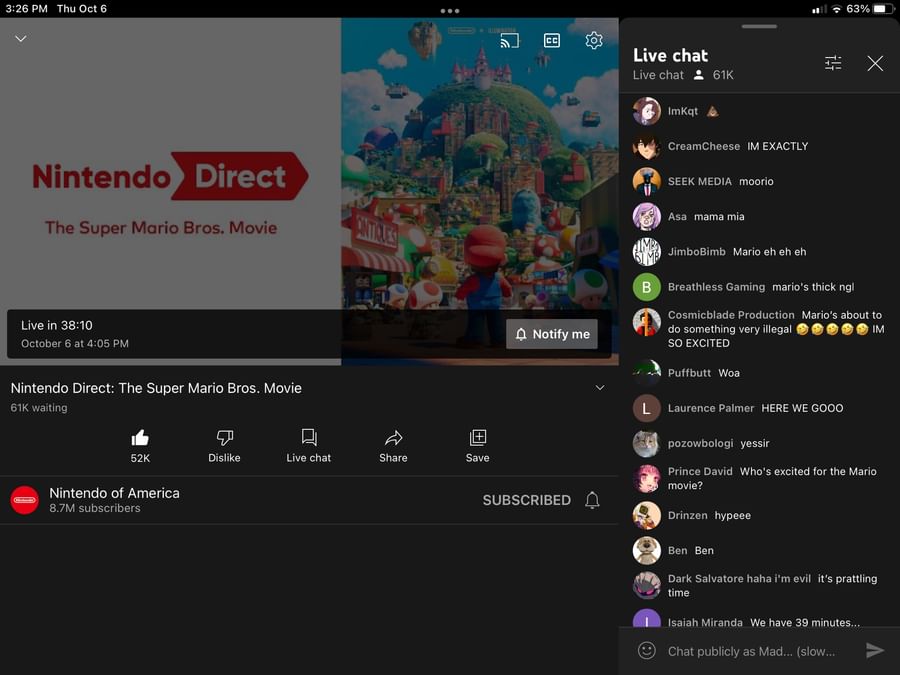Image resolution: width=900 pixels, height=675 pixels.
Task: Tap the Live chat panel drag handle
Action: point(759,26)
